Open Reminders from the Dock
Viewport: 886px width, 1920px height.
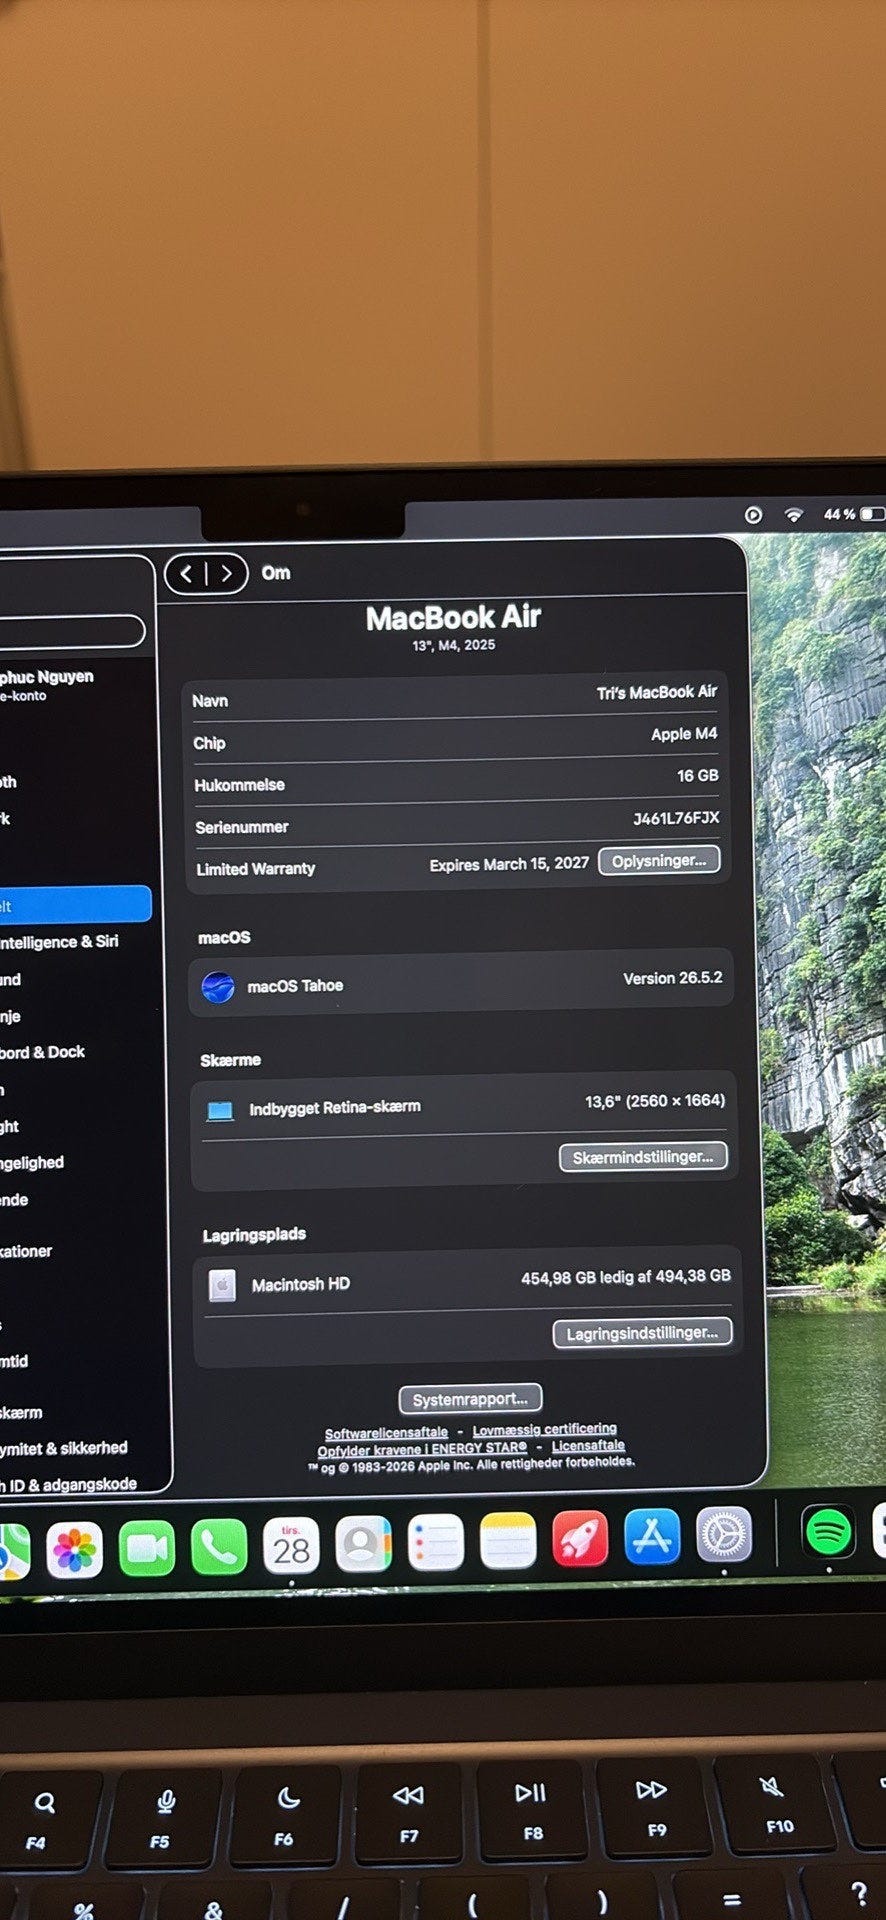click(436, 1542)
